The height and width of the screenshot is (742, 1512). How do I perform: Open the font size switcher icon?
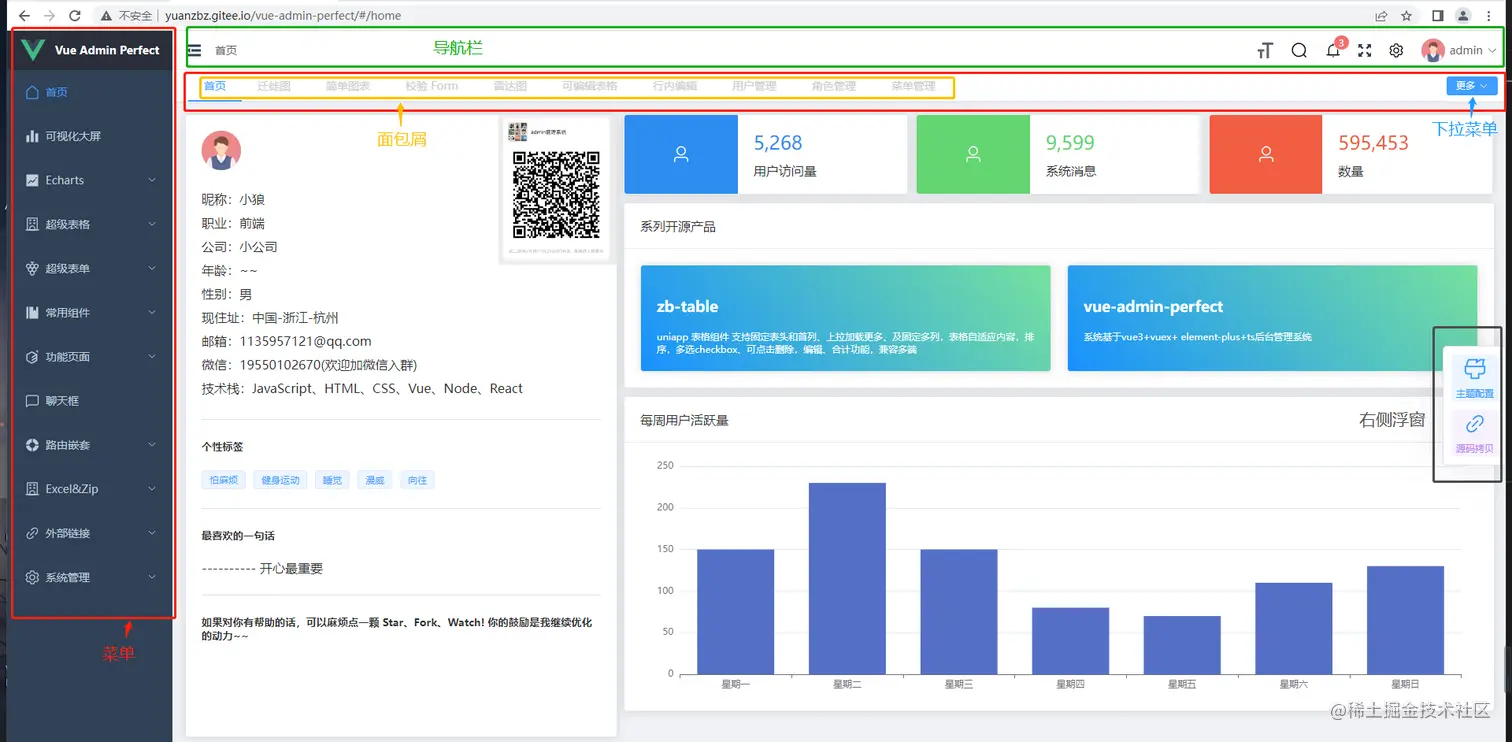coord(1265,50)
